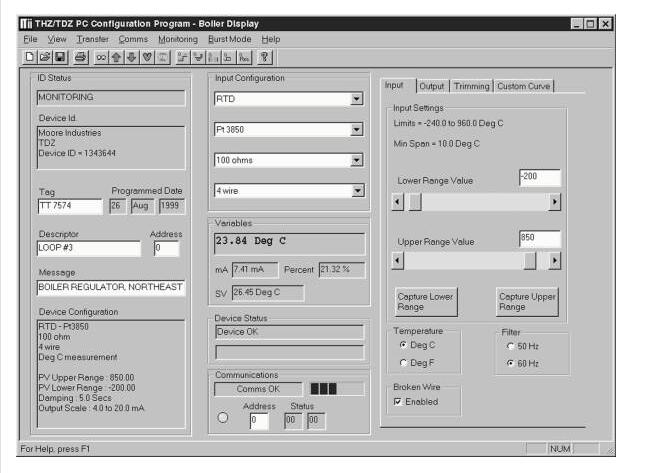Toggle the Broken Wire Enabled checkbox
This screenshot has height=473, width=661.
[399, 402]
